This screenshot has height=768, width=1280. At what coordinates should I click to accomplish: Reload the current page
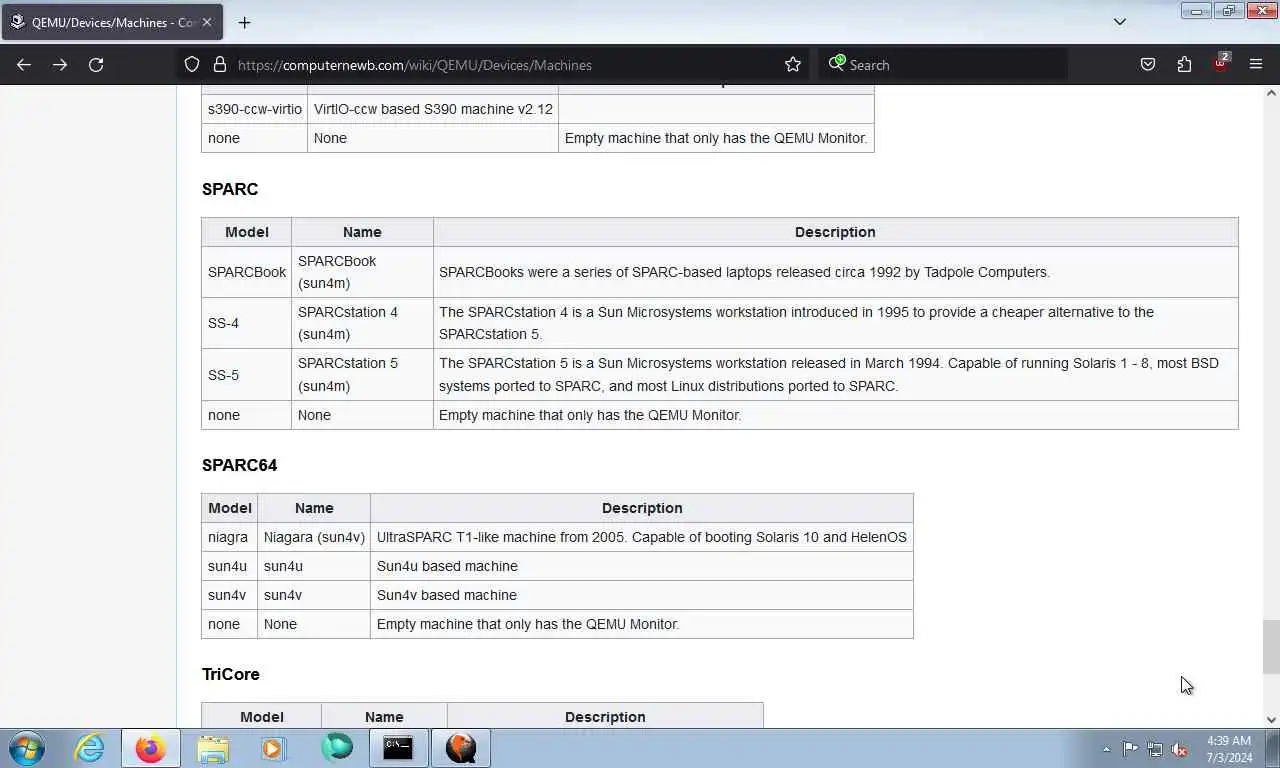click(96, 65)
